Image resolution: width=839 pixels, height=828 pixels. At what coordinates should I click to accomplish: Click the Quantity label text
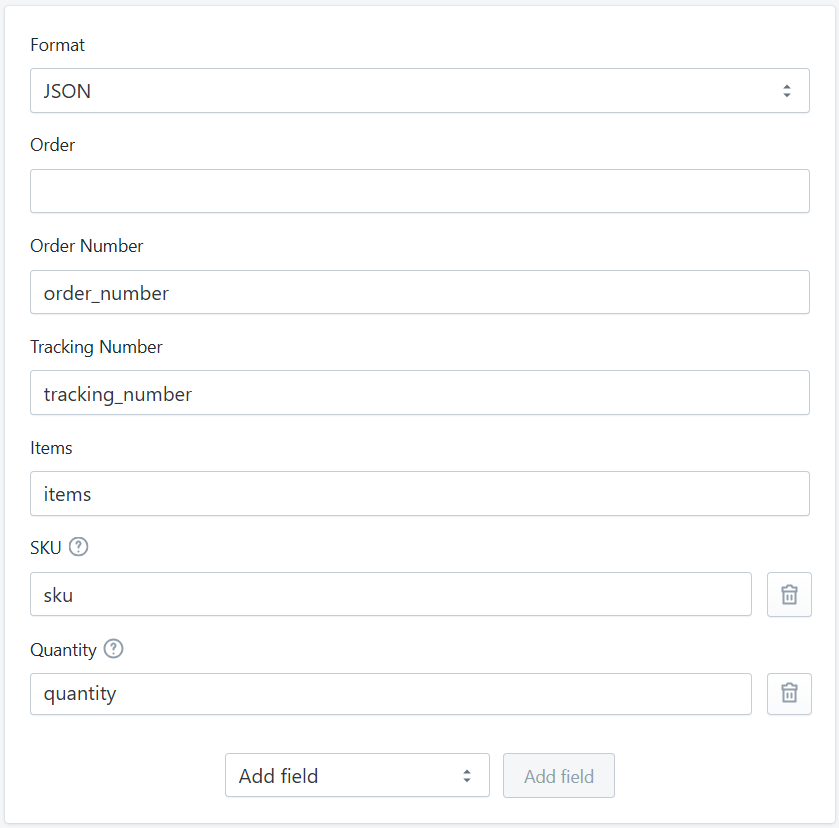click(63, 650)
